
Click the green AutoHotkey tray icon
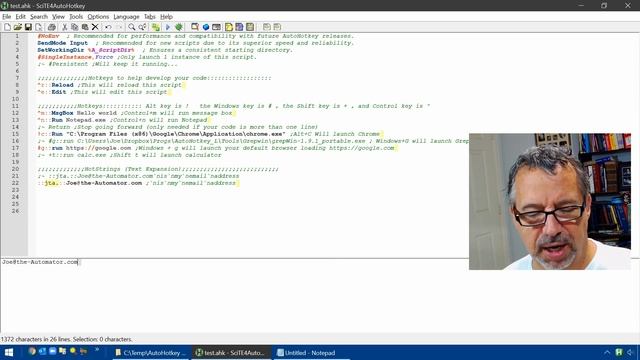click(x=619, y=352)
